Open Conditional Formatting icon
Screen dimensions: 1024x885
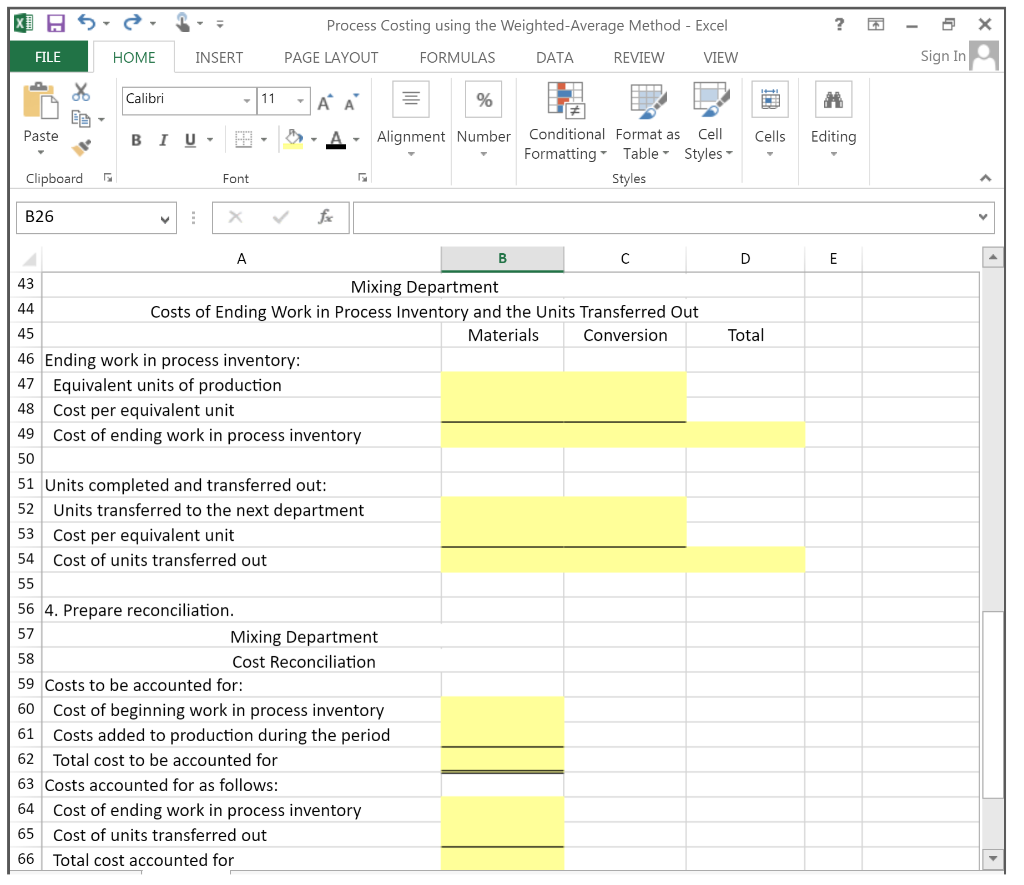coord(566,101)
